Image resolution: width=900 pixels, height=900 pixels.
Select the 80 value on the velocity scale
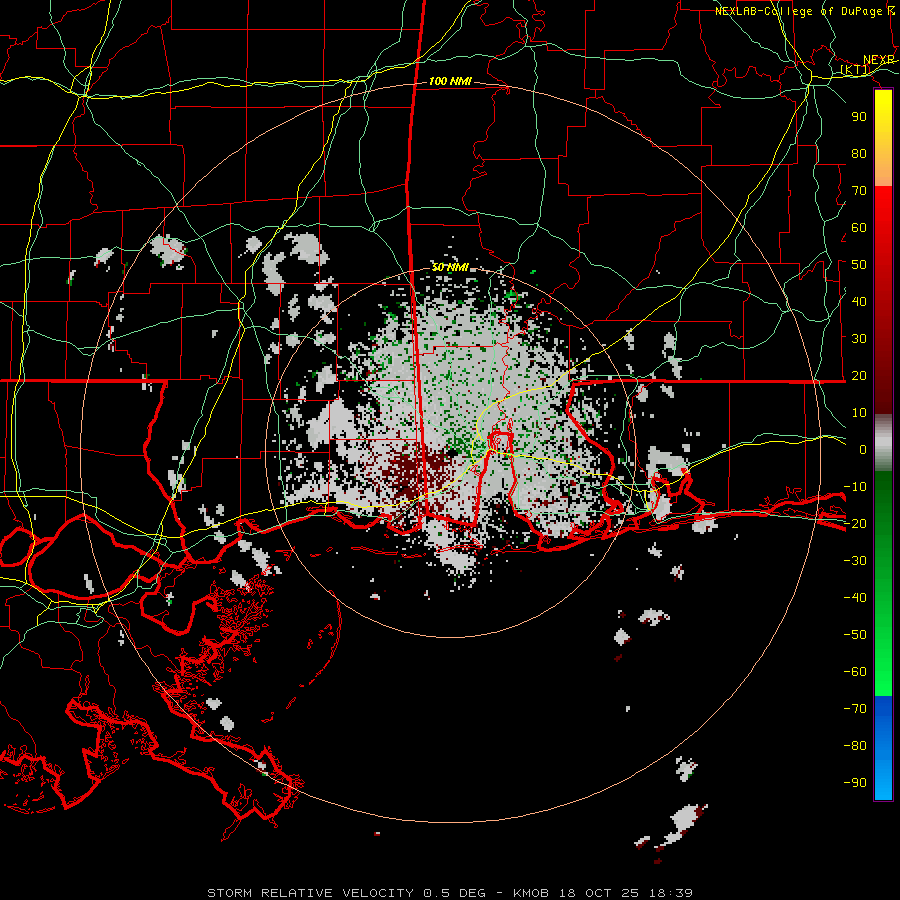859,153
